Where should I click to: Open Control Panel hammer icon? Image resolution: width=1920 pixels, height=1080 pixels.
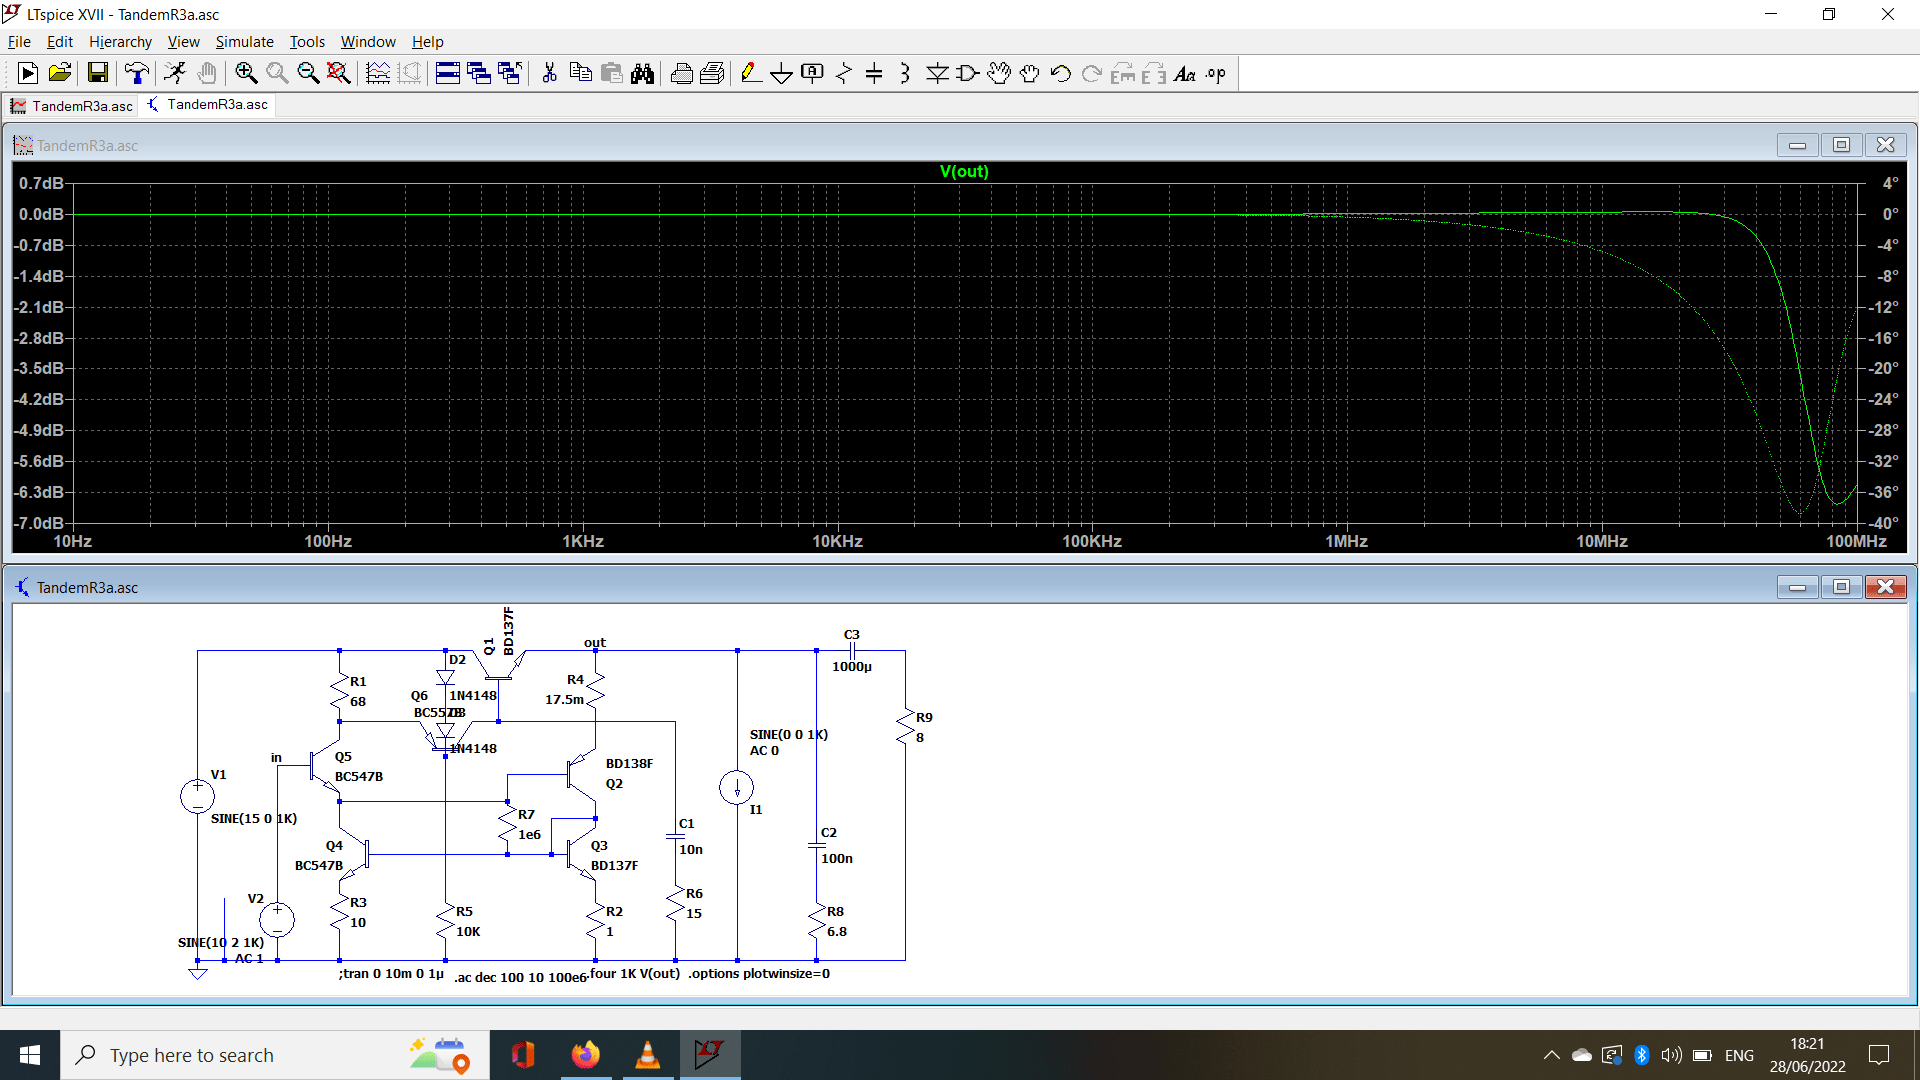(x=137, y=73)
